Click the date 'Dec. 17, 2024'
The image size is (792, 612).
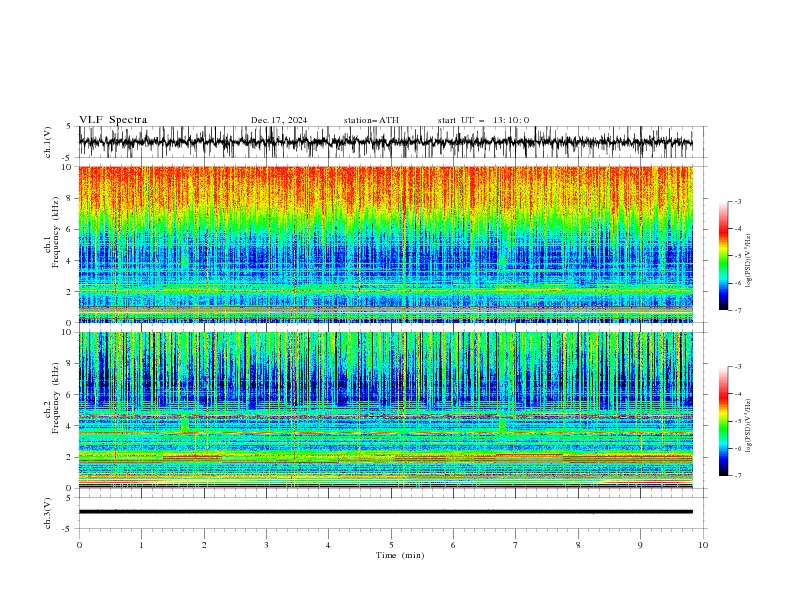click(x=279, y=120)
